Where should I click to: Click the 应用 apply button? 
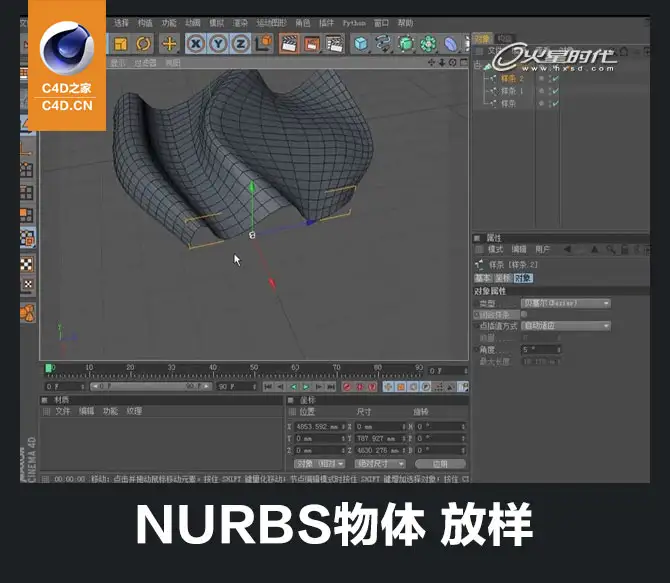(441, 464)
